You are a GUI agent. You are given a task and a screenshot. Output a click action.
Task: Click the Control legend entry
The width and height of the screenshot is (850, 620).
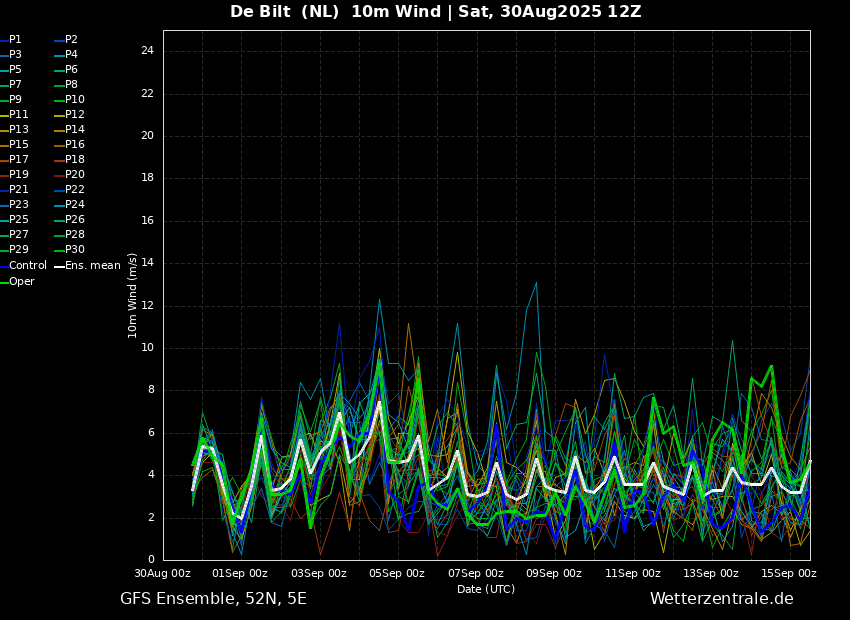point(23,266)
